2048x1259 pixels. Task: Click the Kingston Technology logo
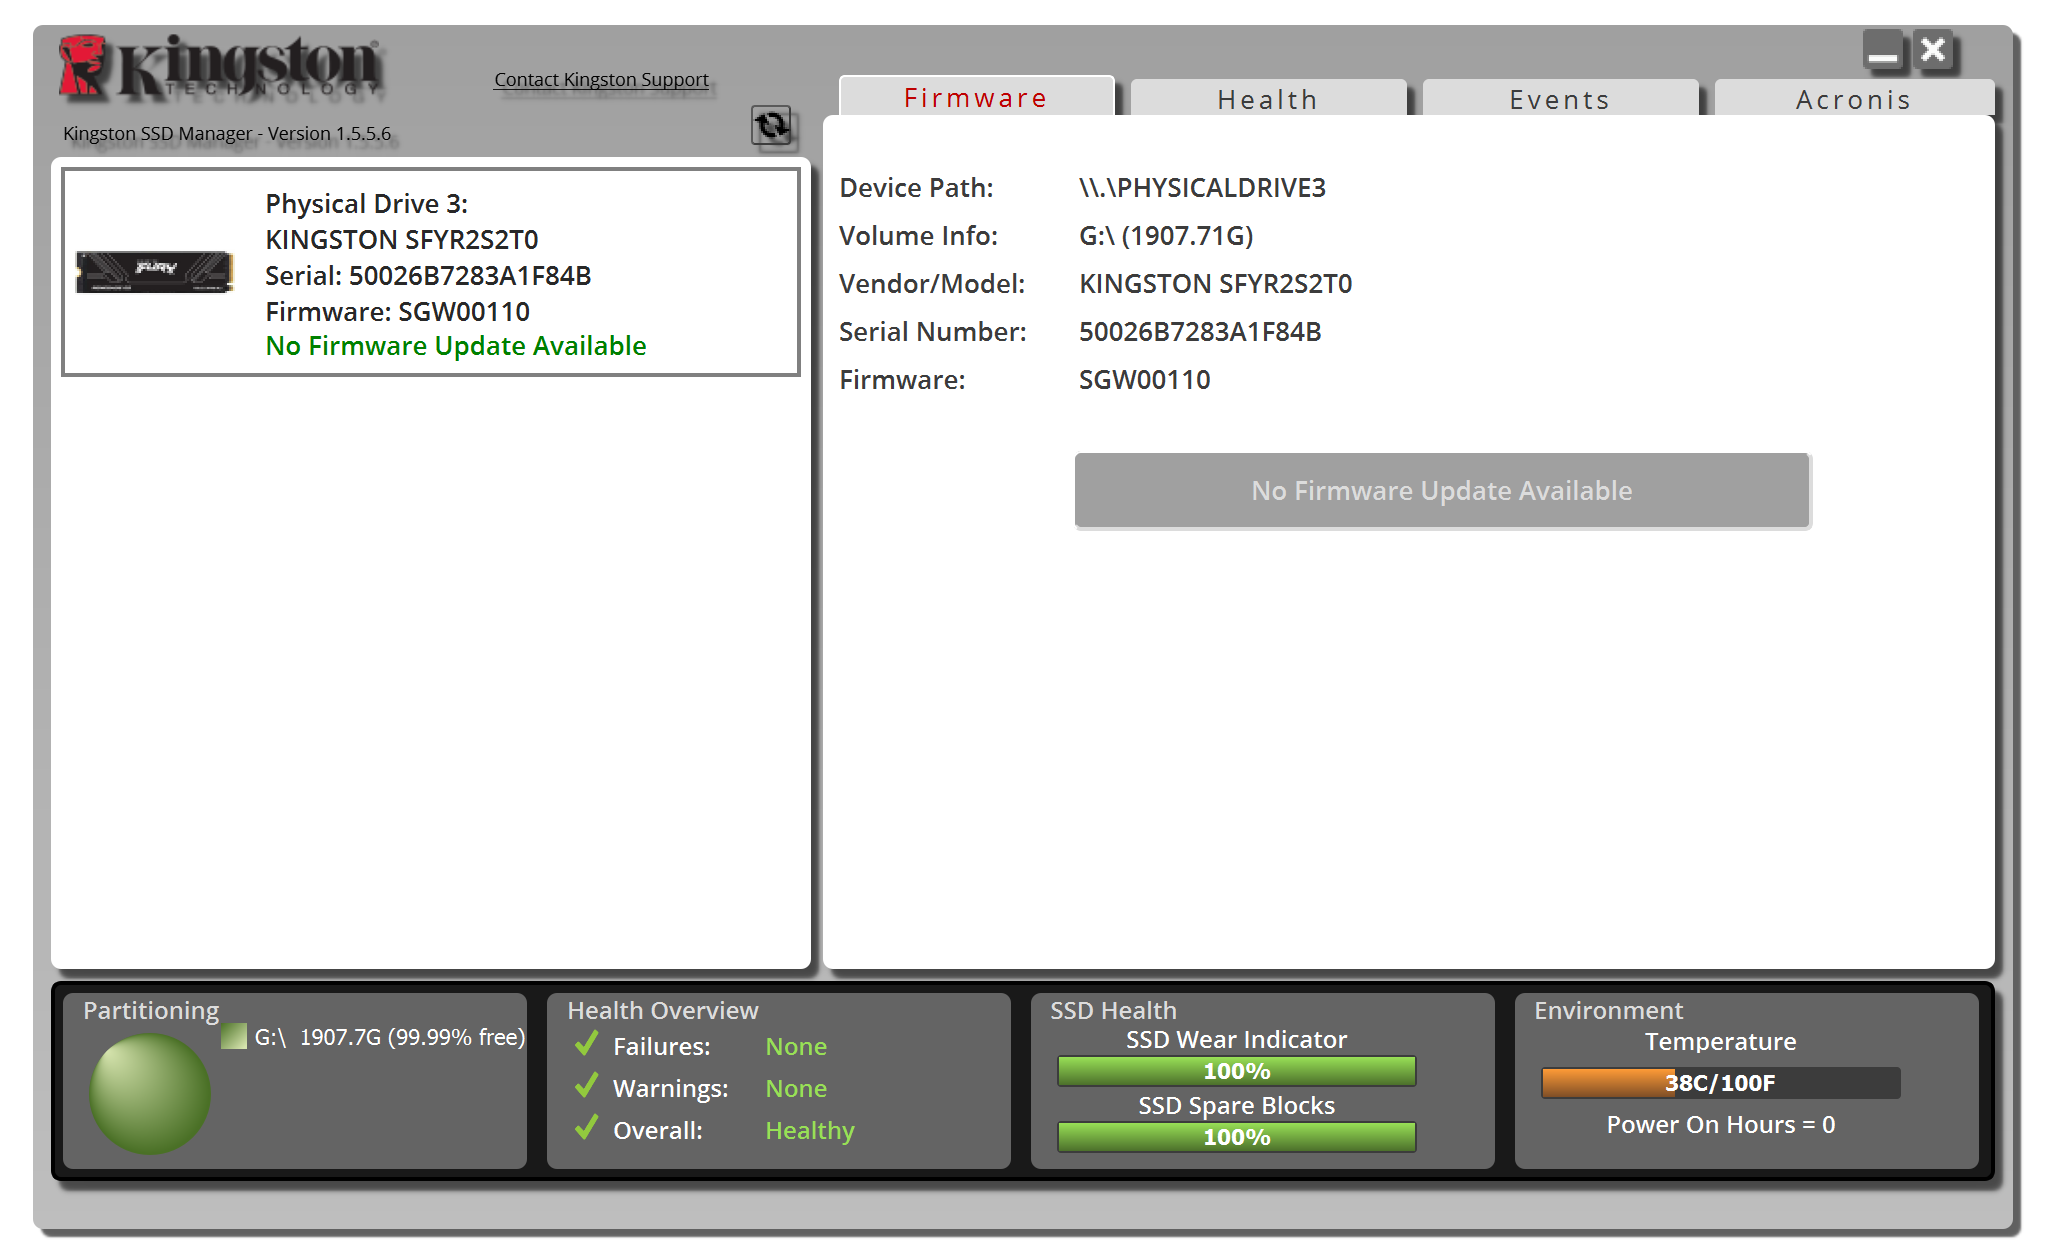[222, 67]
